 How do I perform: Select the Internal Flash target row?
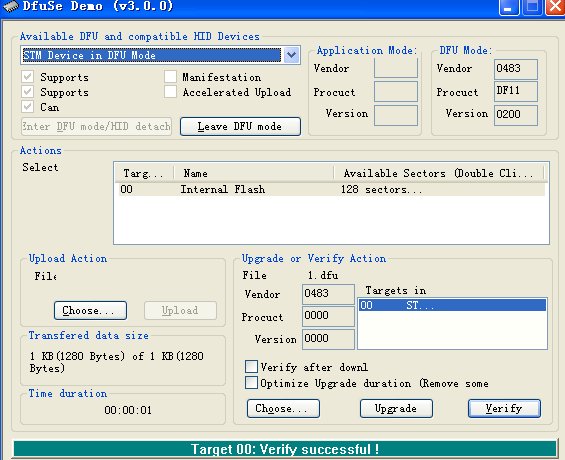pyautogui.click(x=332, y=189)
